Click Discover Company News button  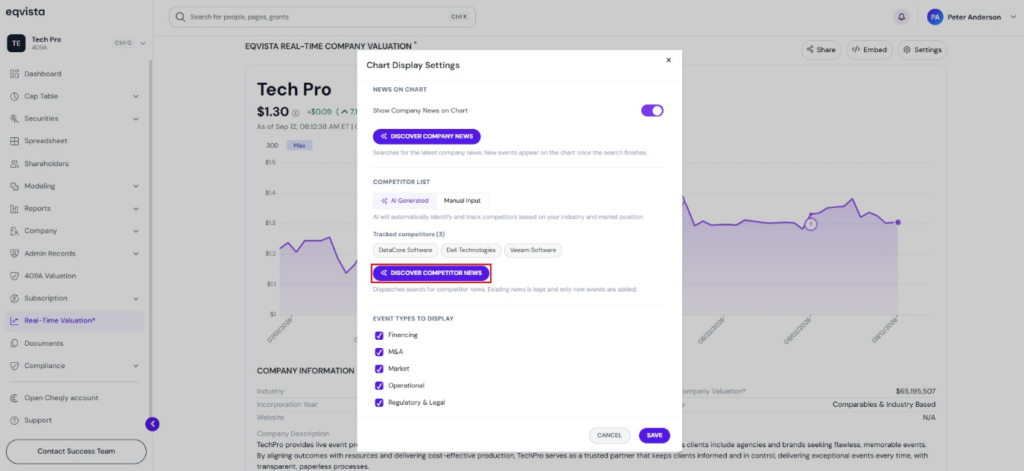[x=427, y=137]
